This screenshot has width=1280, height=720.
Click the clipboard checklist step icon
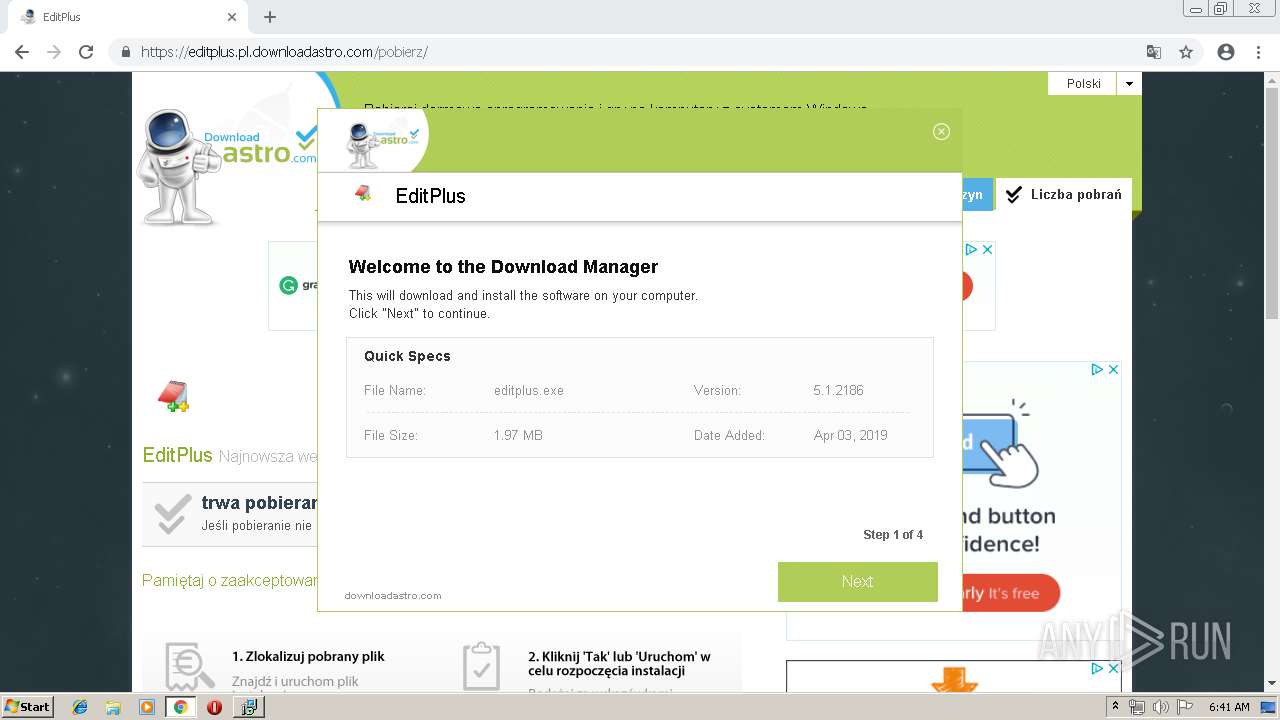[481, 665]
